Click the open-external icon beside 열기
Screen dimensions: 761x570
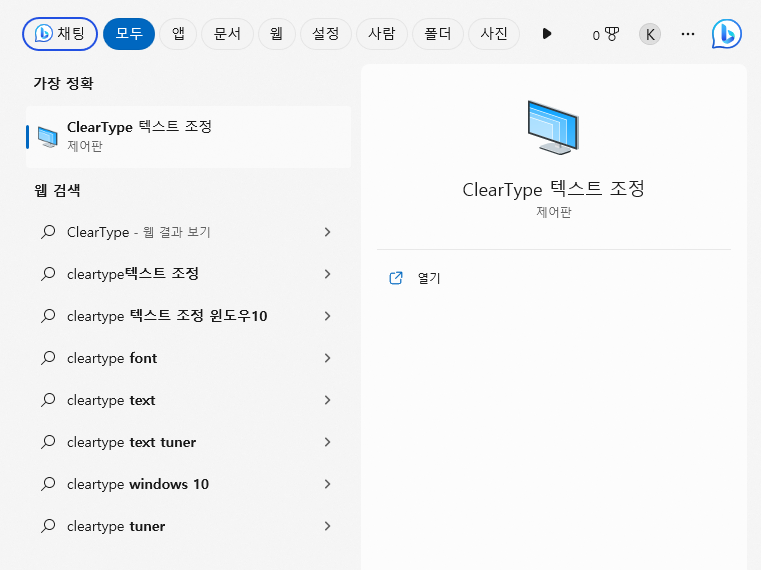click(396, 278)
